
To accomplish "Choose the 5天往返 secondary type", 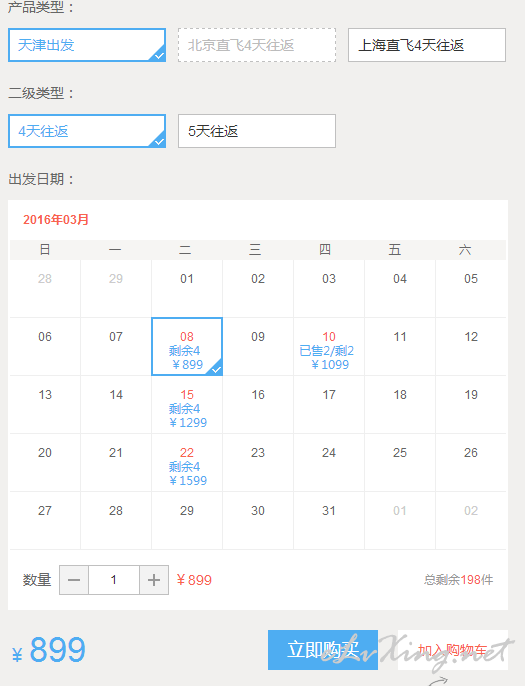I will (x=257, y=131).
